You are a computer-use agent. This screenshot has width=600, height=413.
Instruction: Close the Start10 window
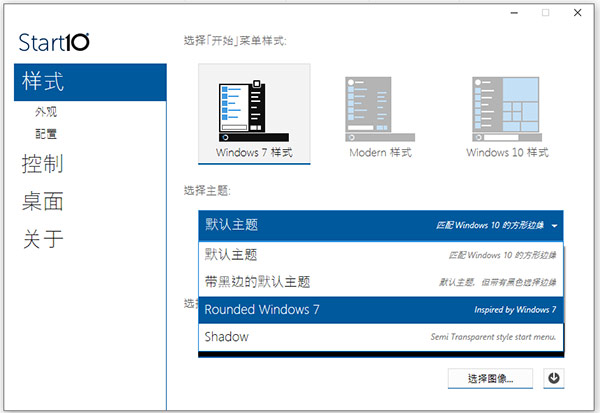[578, 13]
